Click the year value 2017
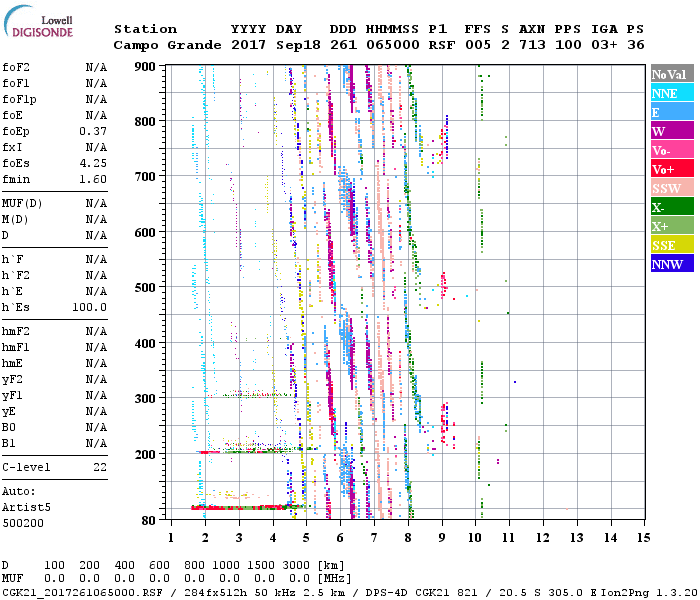Image resolution: width=700 pixels, height=600 pixels. tap(248, 45)
